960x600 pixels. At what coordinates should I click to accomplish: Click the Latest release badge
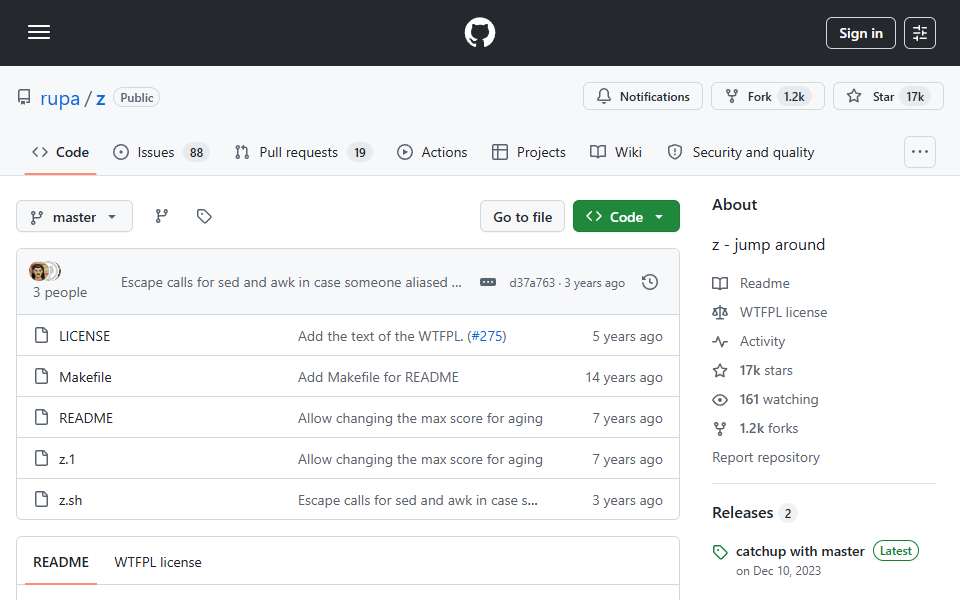tap(896, 551)
